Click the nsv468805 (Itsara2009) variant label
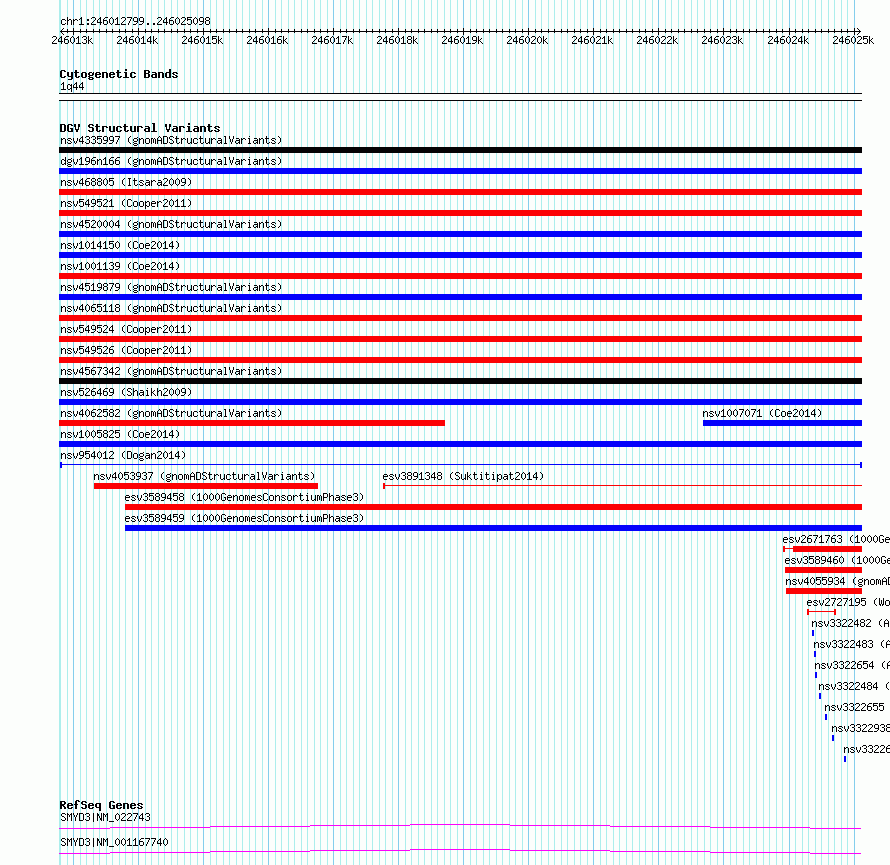 [126, 182]
